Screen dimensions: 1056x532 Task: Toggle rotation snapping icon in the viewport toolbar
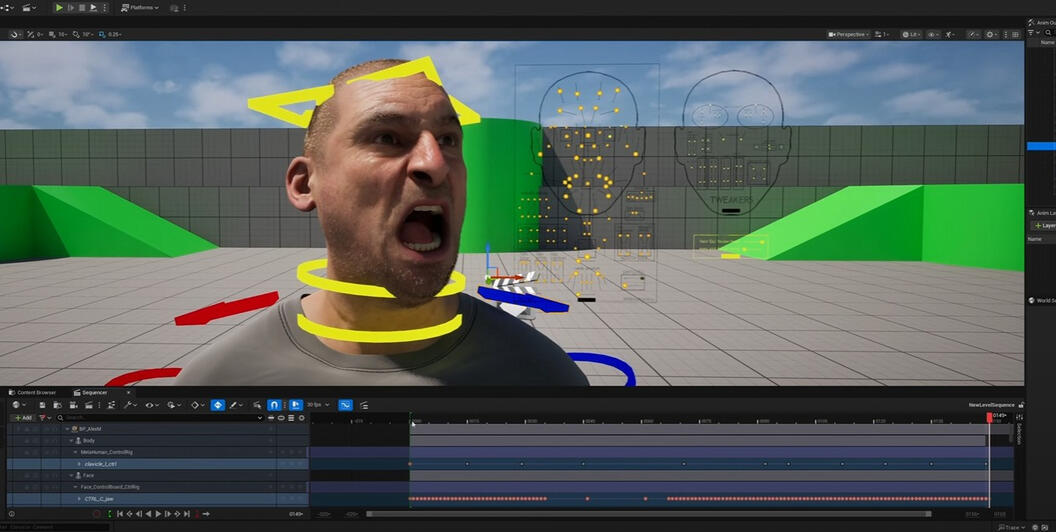click(75, 34)
